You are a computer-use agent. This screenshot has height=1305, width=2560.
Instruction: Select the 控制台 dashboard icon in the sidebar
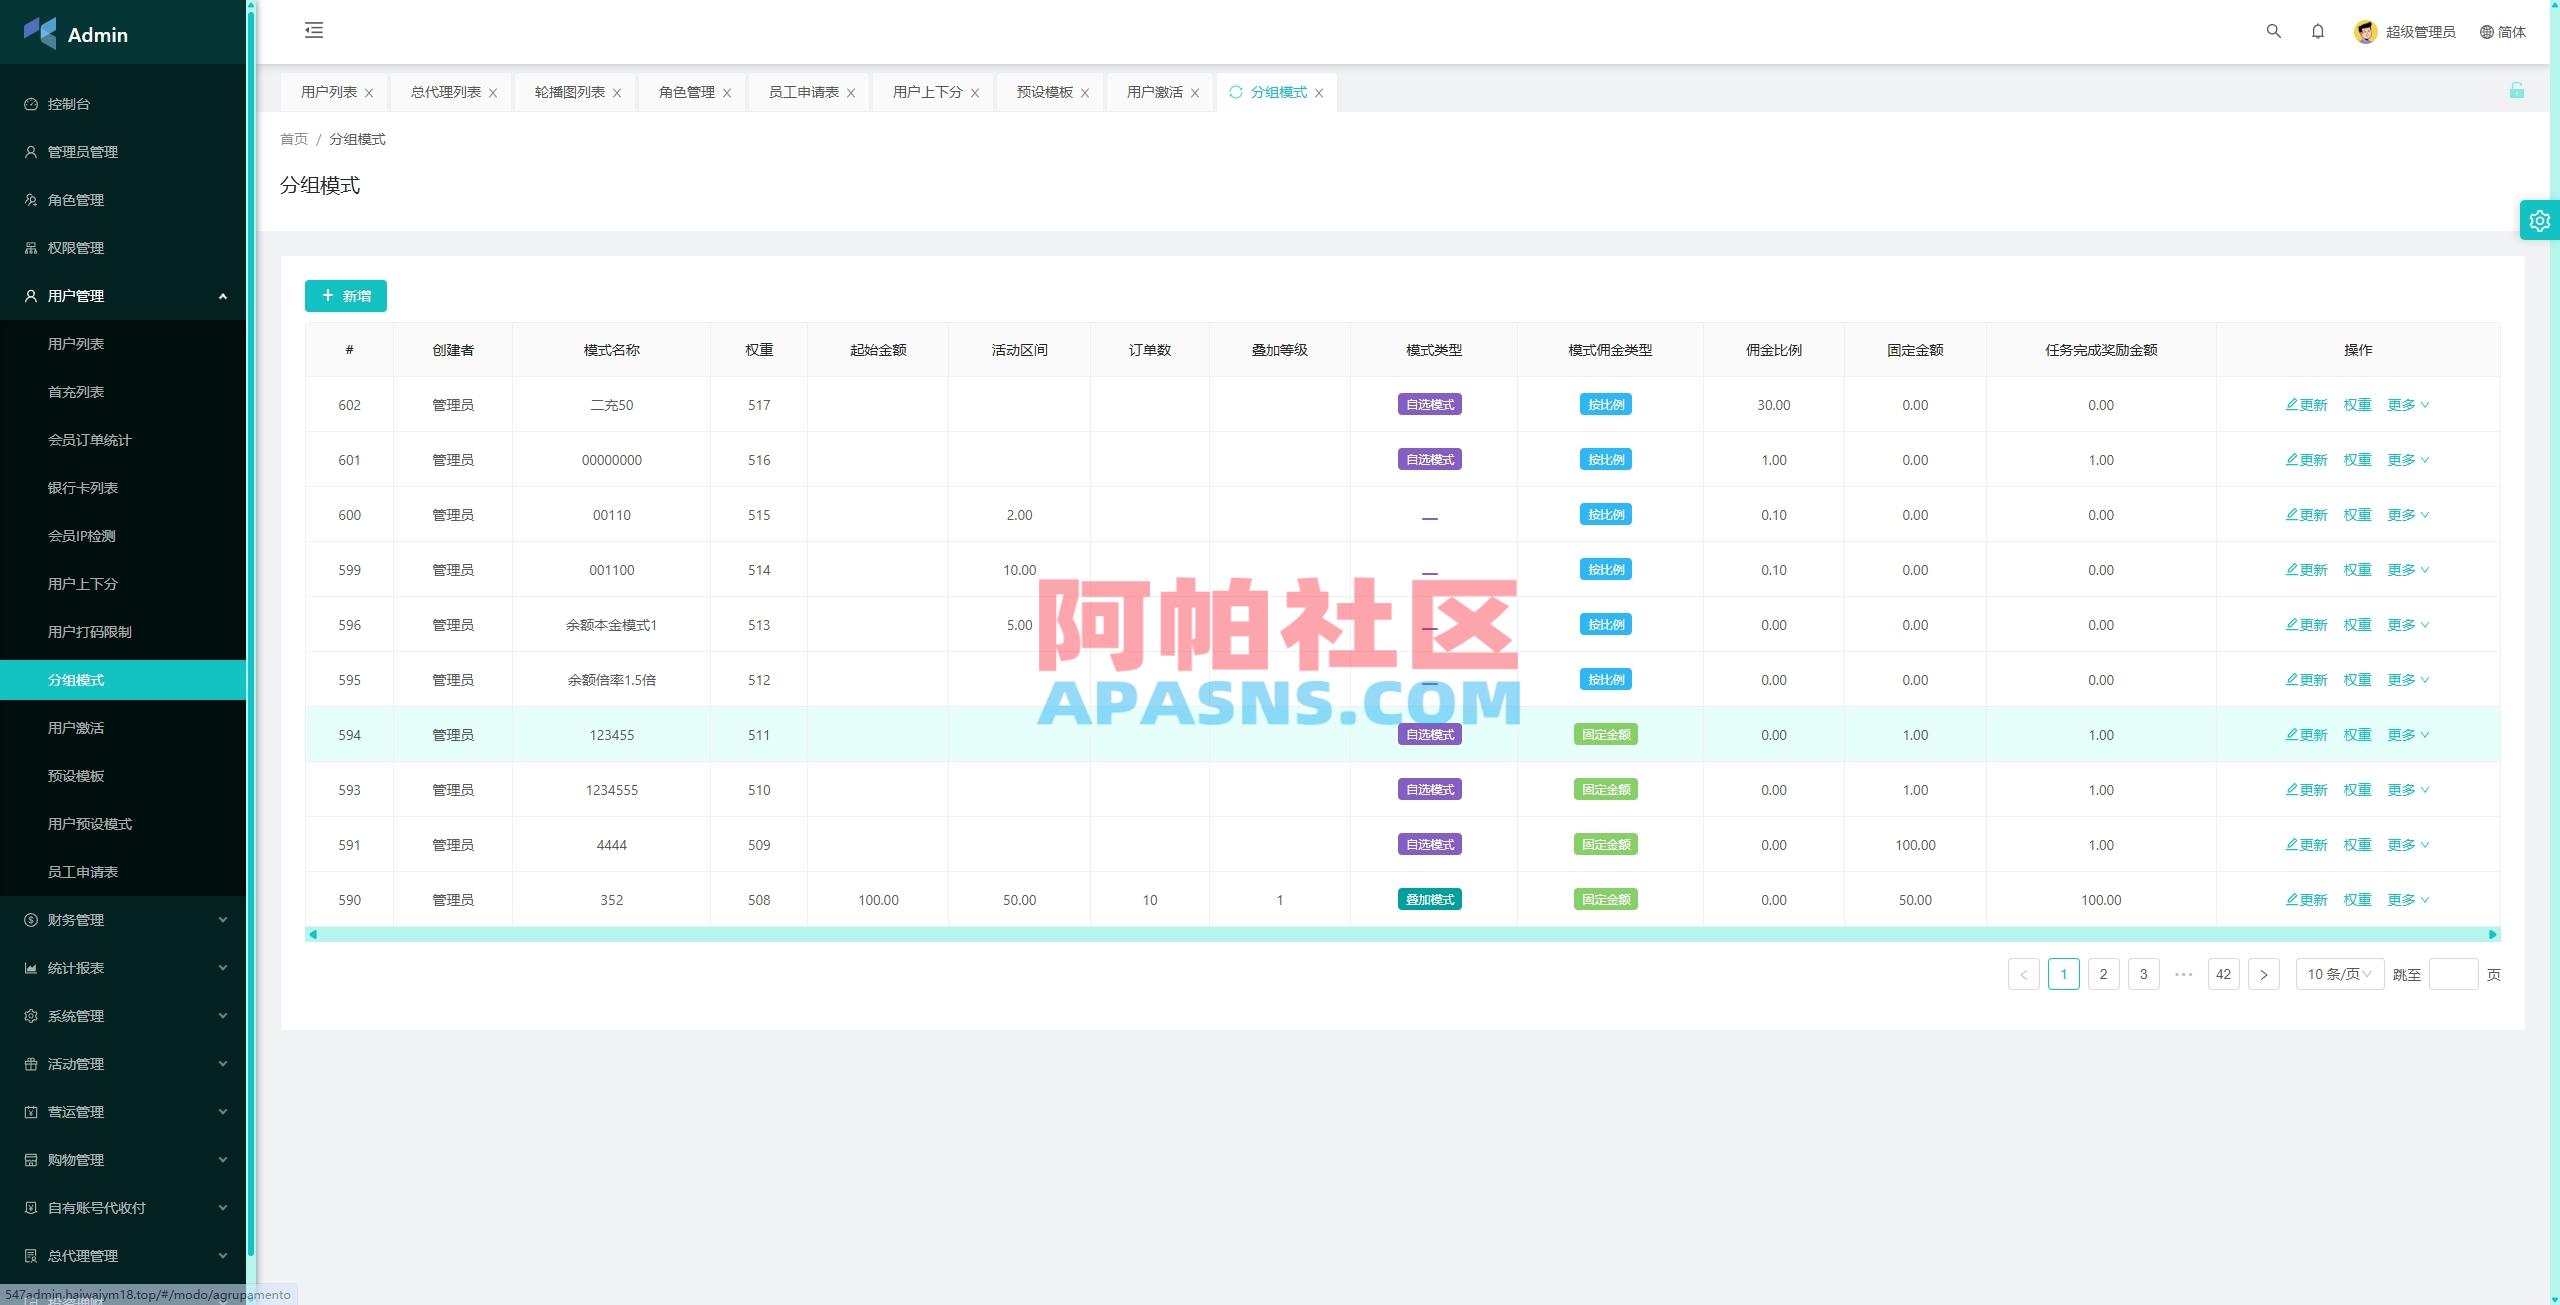click(30, 104)
